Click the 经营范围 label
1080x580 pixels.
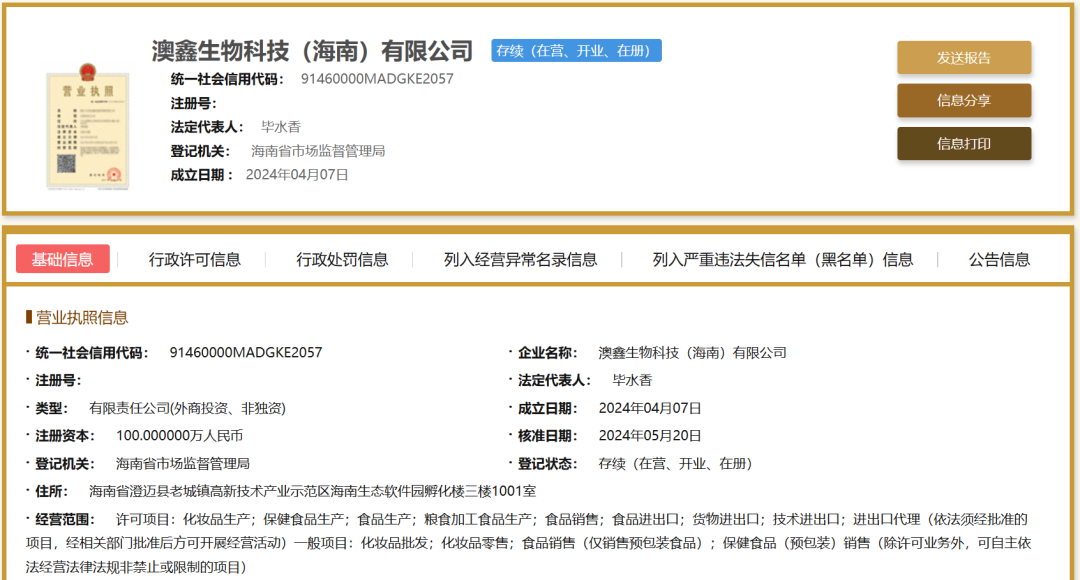tap(65, 519)
